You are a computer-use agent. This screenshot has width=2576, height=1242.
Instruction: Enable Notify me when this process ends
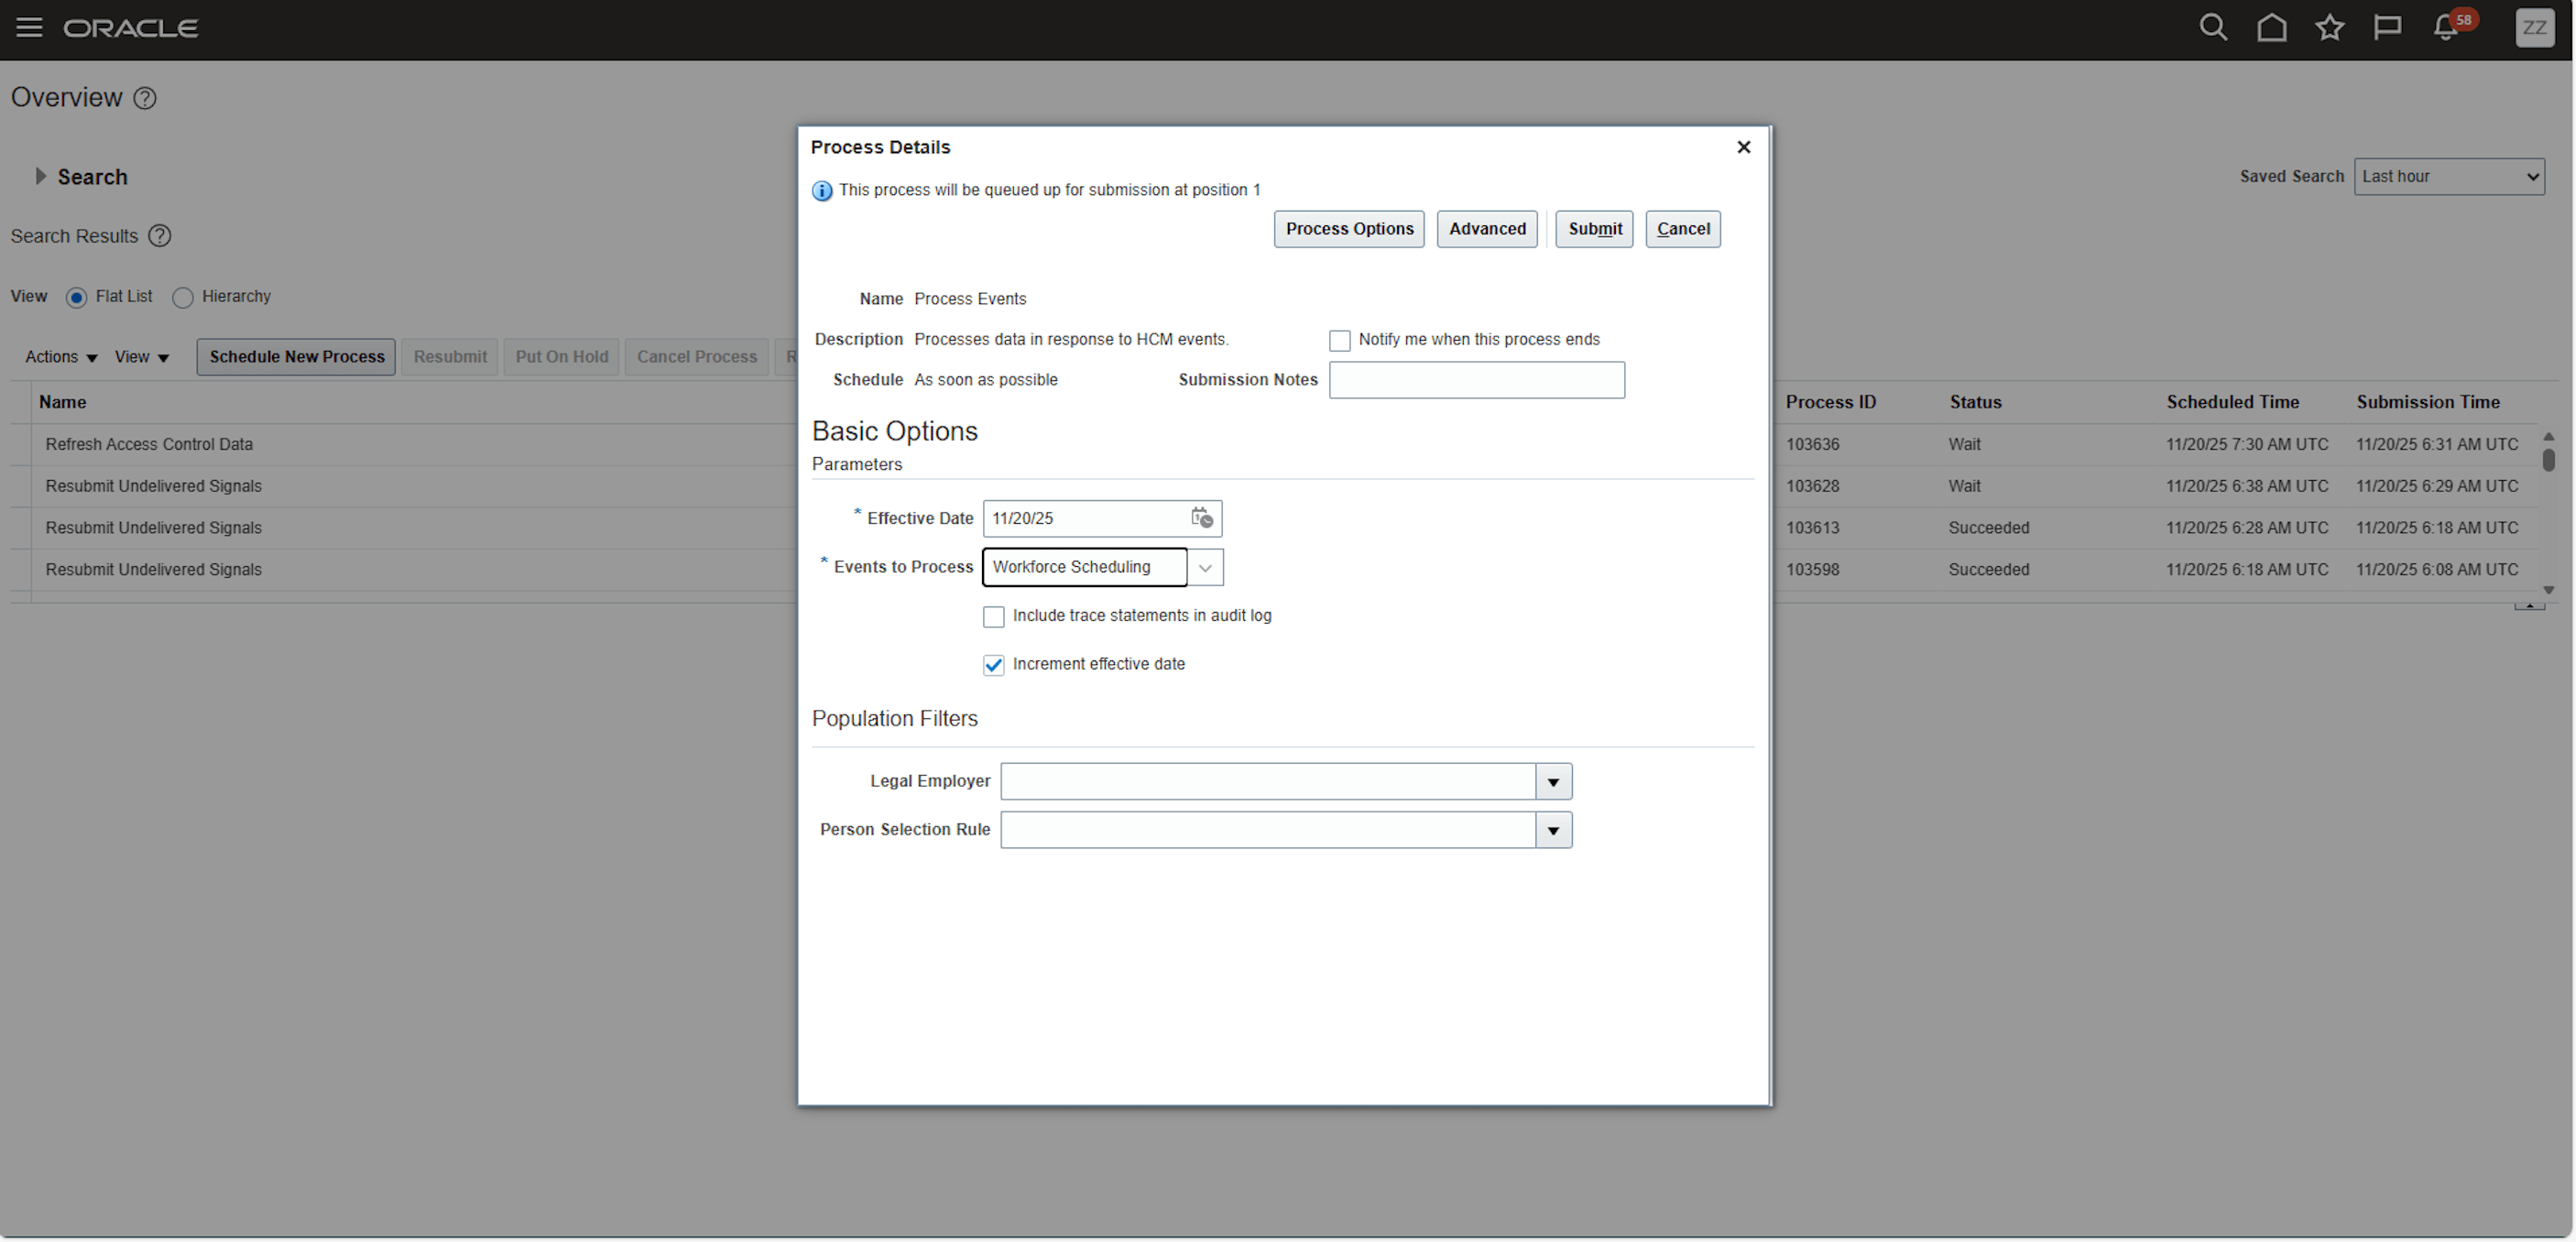1340,340
